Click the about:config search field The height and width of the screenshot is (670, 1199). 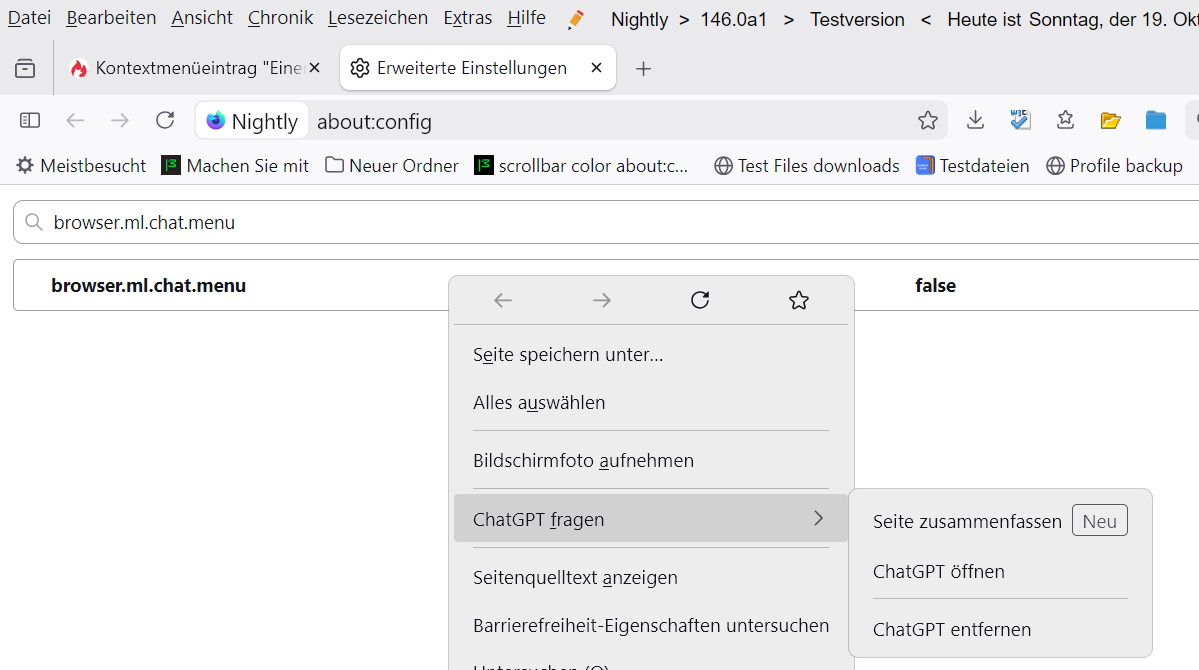coord(600,222)
